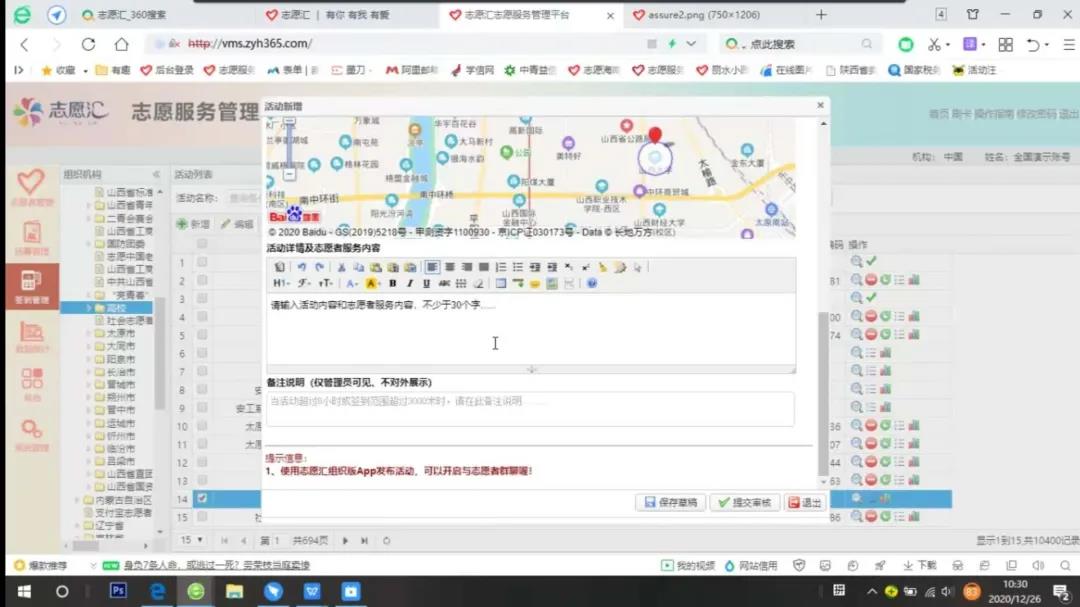Pick text color with the A color button
Viewport: 1080px width, 607px height.
click(x=351, y=283)
